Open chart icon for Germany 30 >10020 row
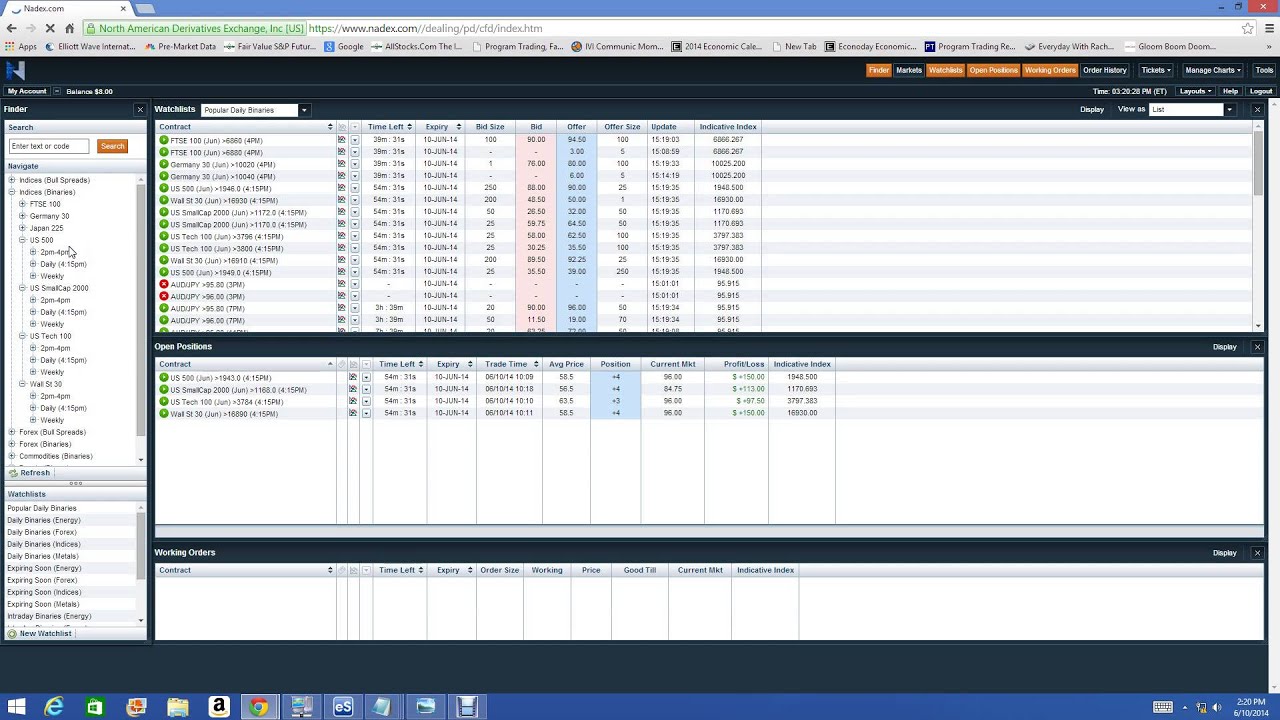 click(x=341, y=164)
